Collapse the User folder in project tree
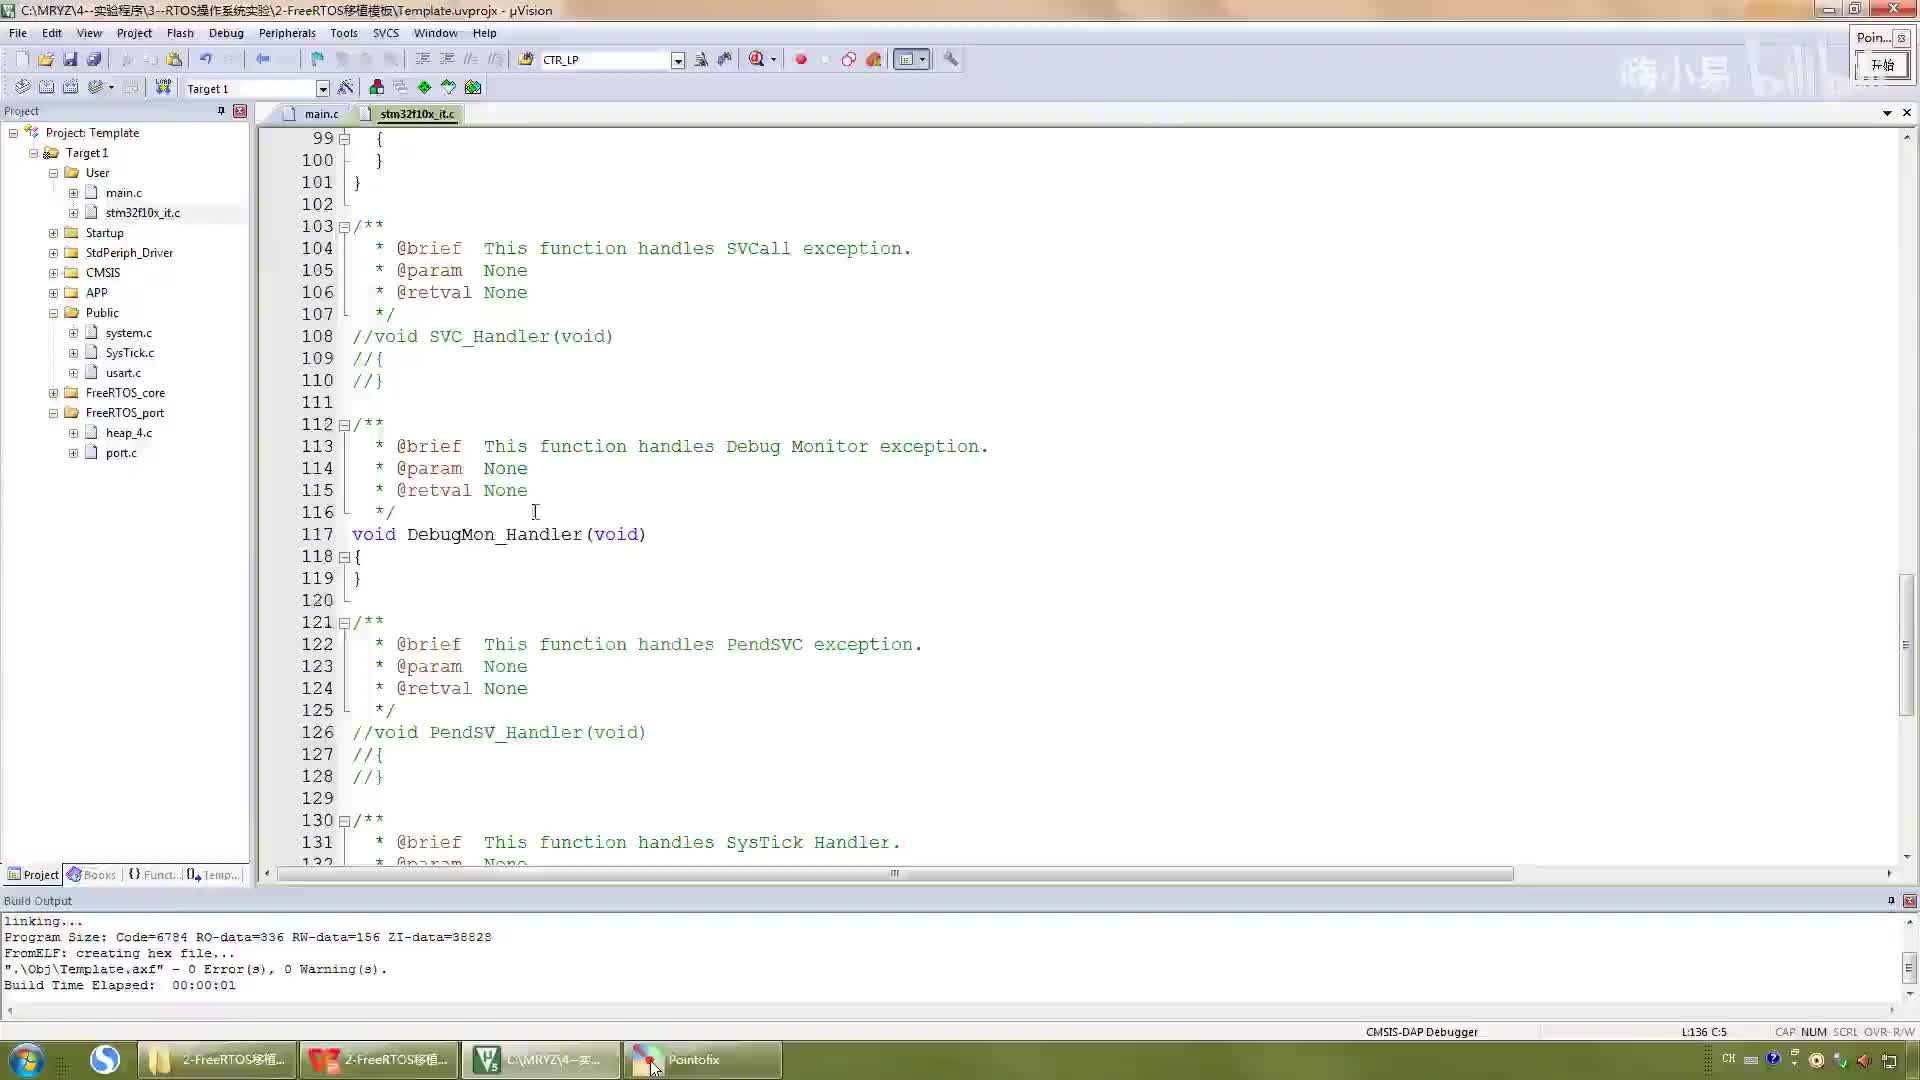1920x1080 pixels. click(x=54, y=173)
